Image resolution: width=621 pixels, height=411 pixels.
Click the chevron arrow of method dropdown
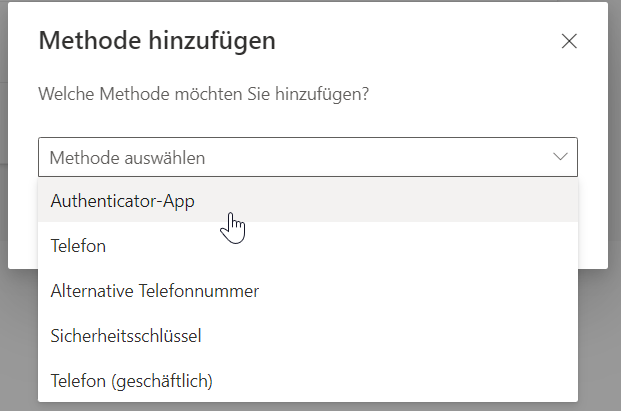(x=560, y=157)
